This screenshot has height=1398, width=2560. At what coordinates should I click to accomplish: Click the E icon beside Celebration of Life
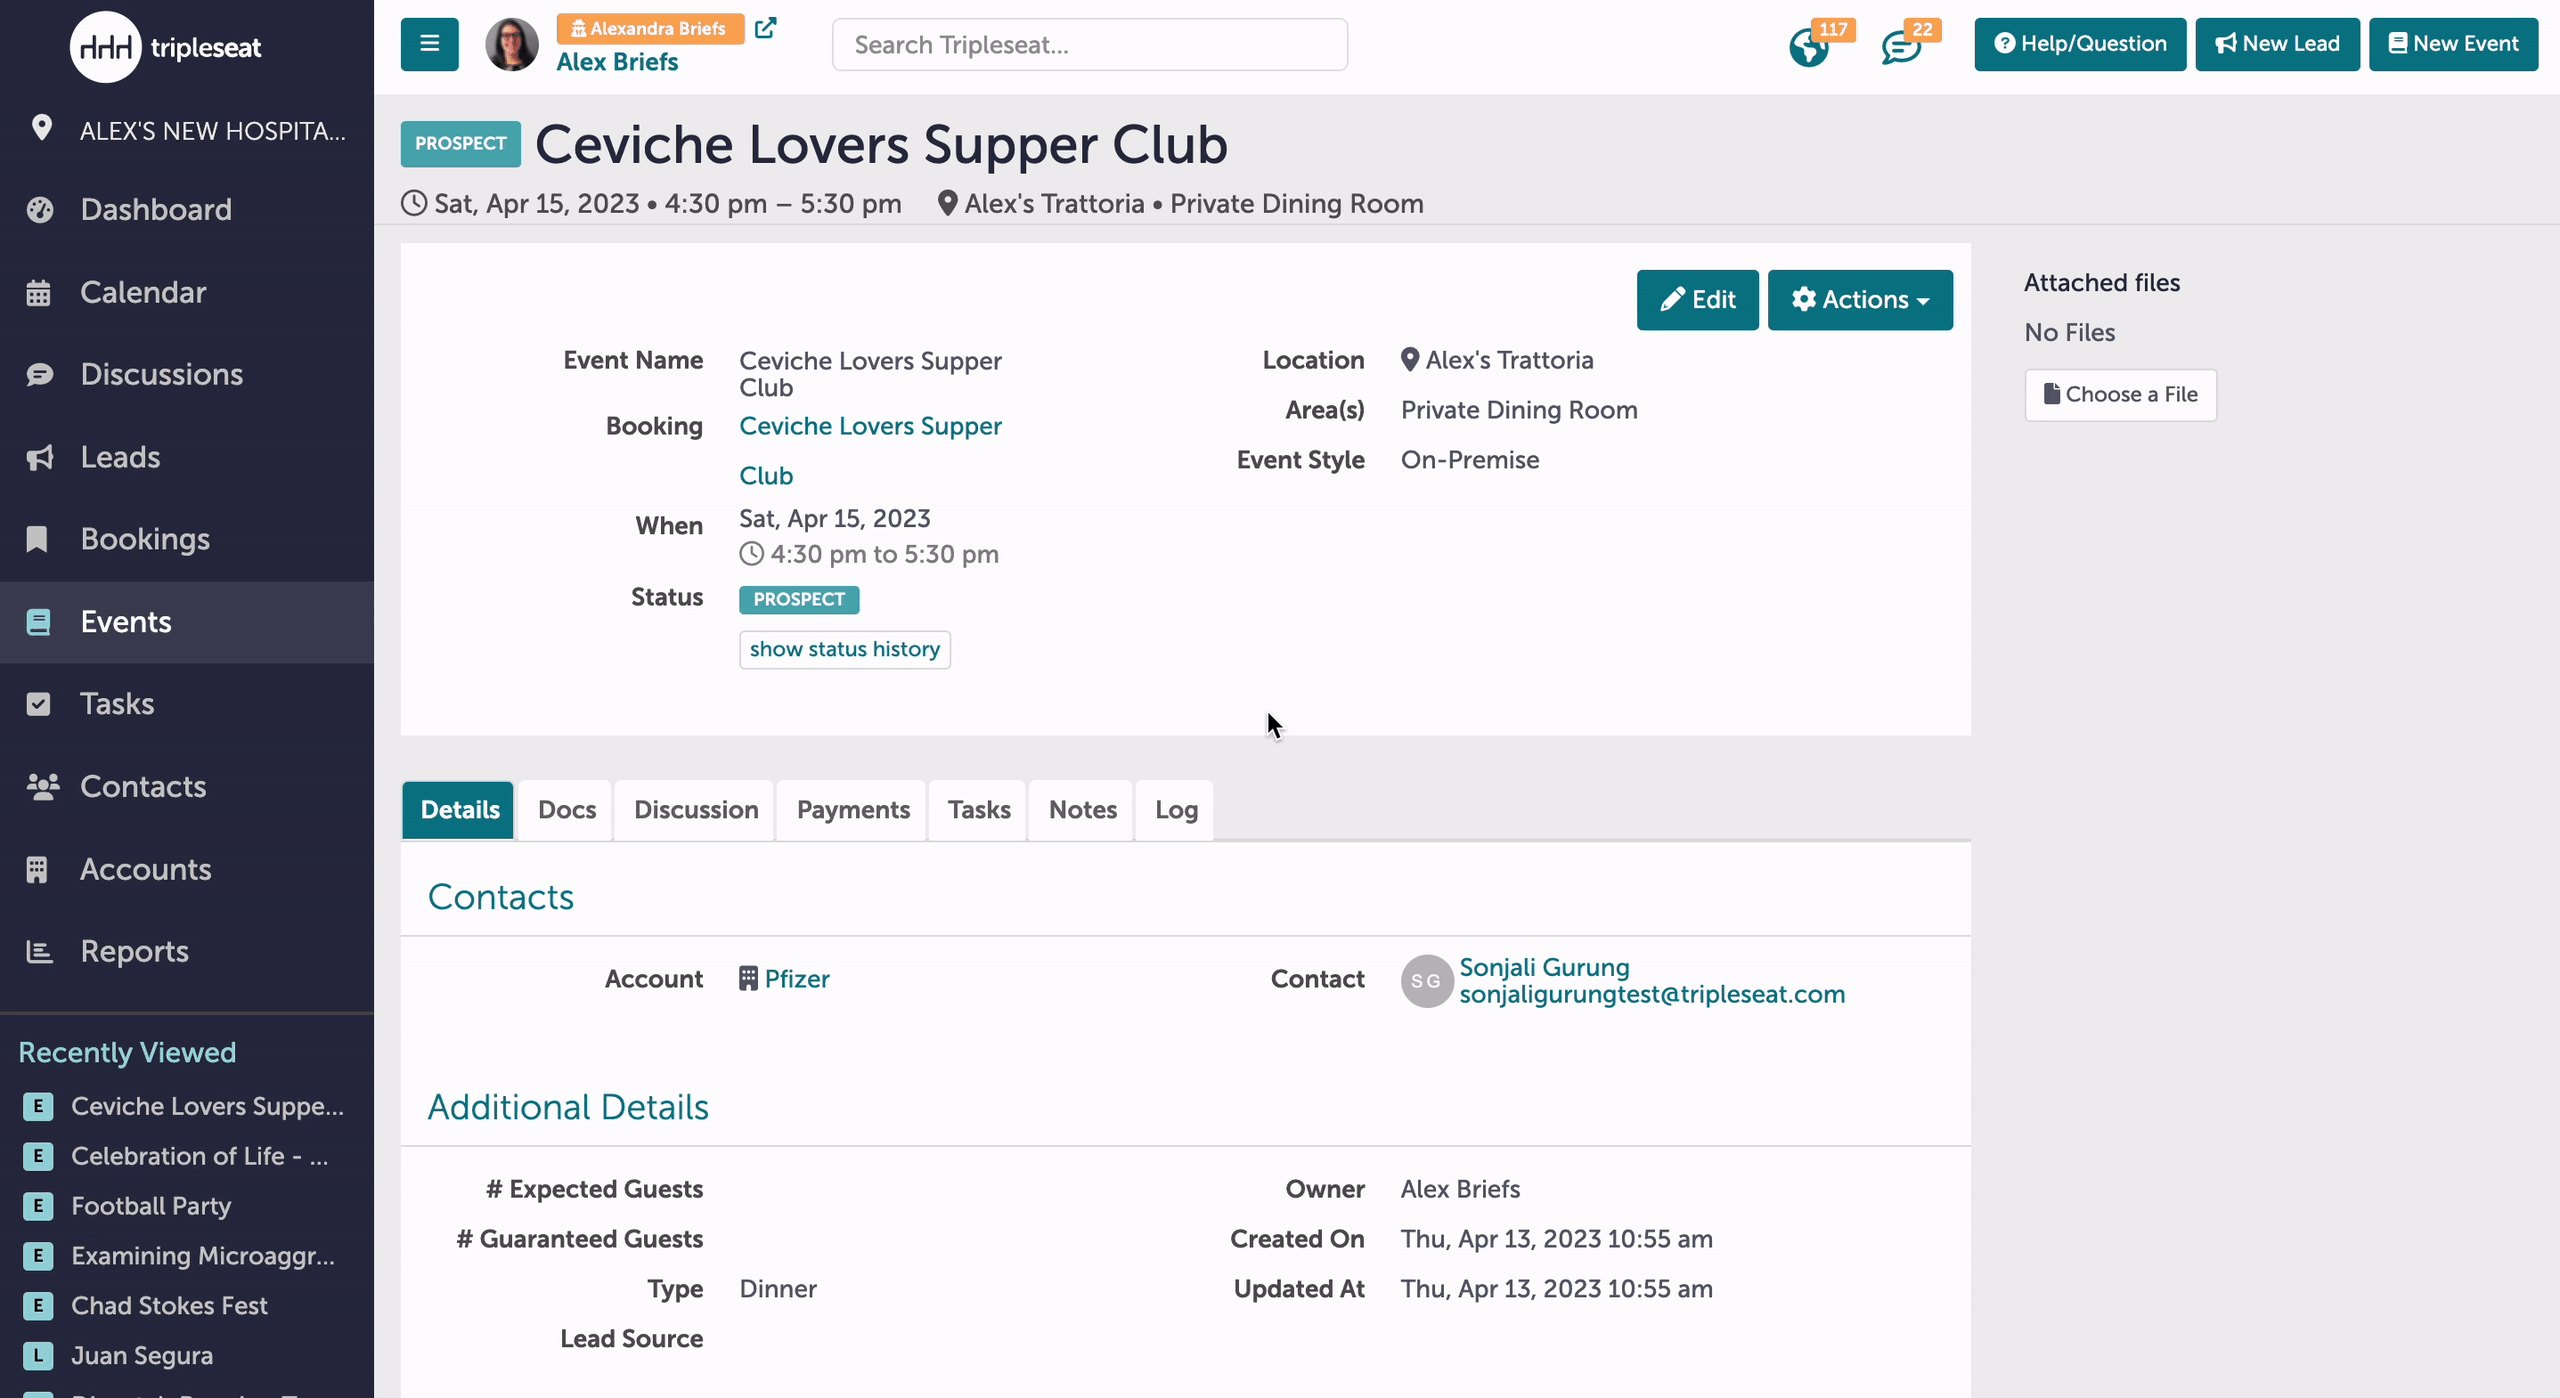(x=38, y=1156)
